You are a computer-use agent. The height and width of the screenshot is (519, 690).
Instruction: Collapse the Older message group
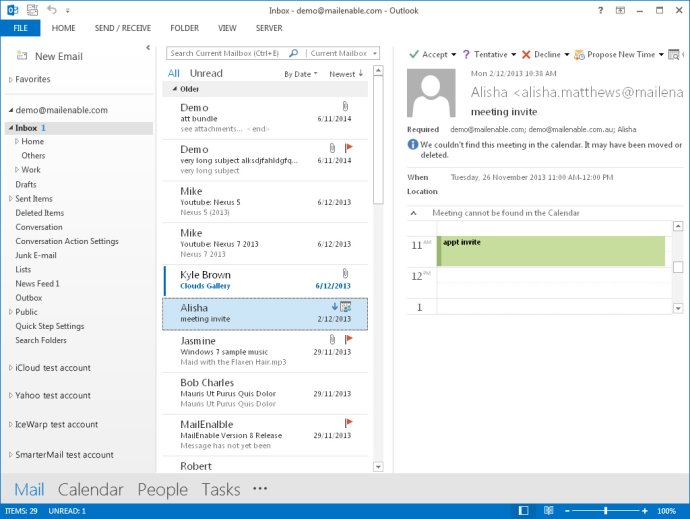[175, 89]
